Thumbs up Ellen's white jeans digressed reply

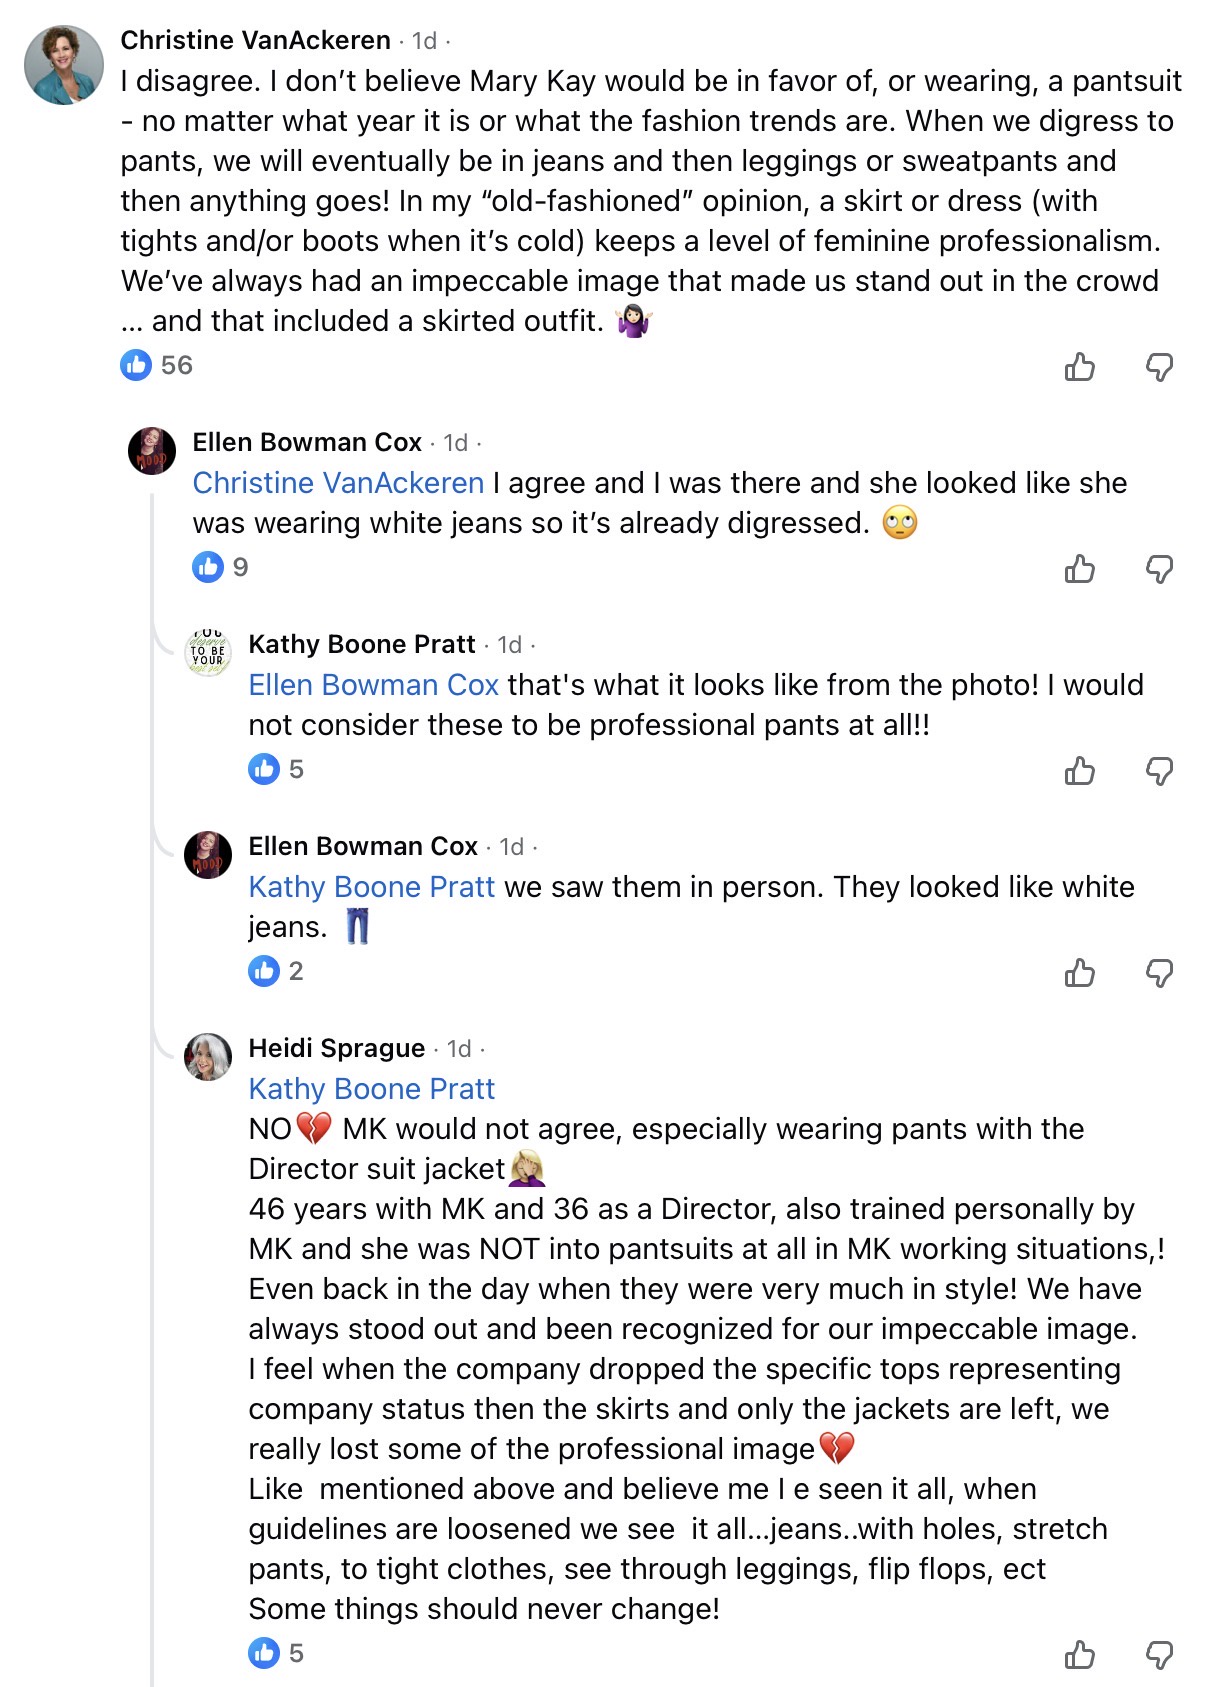click(1080, 569)
